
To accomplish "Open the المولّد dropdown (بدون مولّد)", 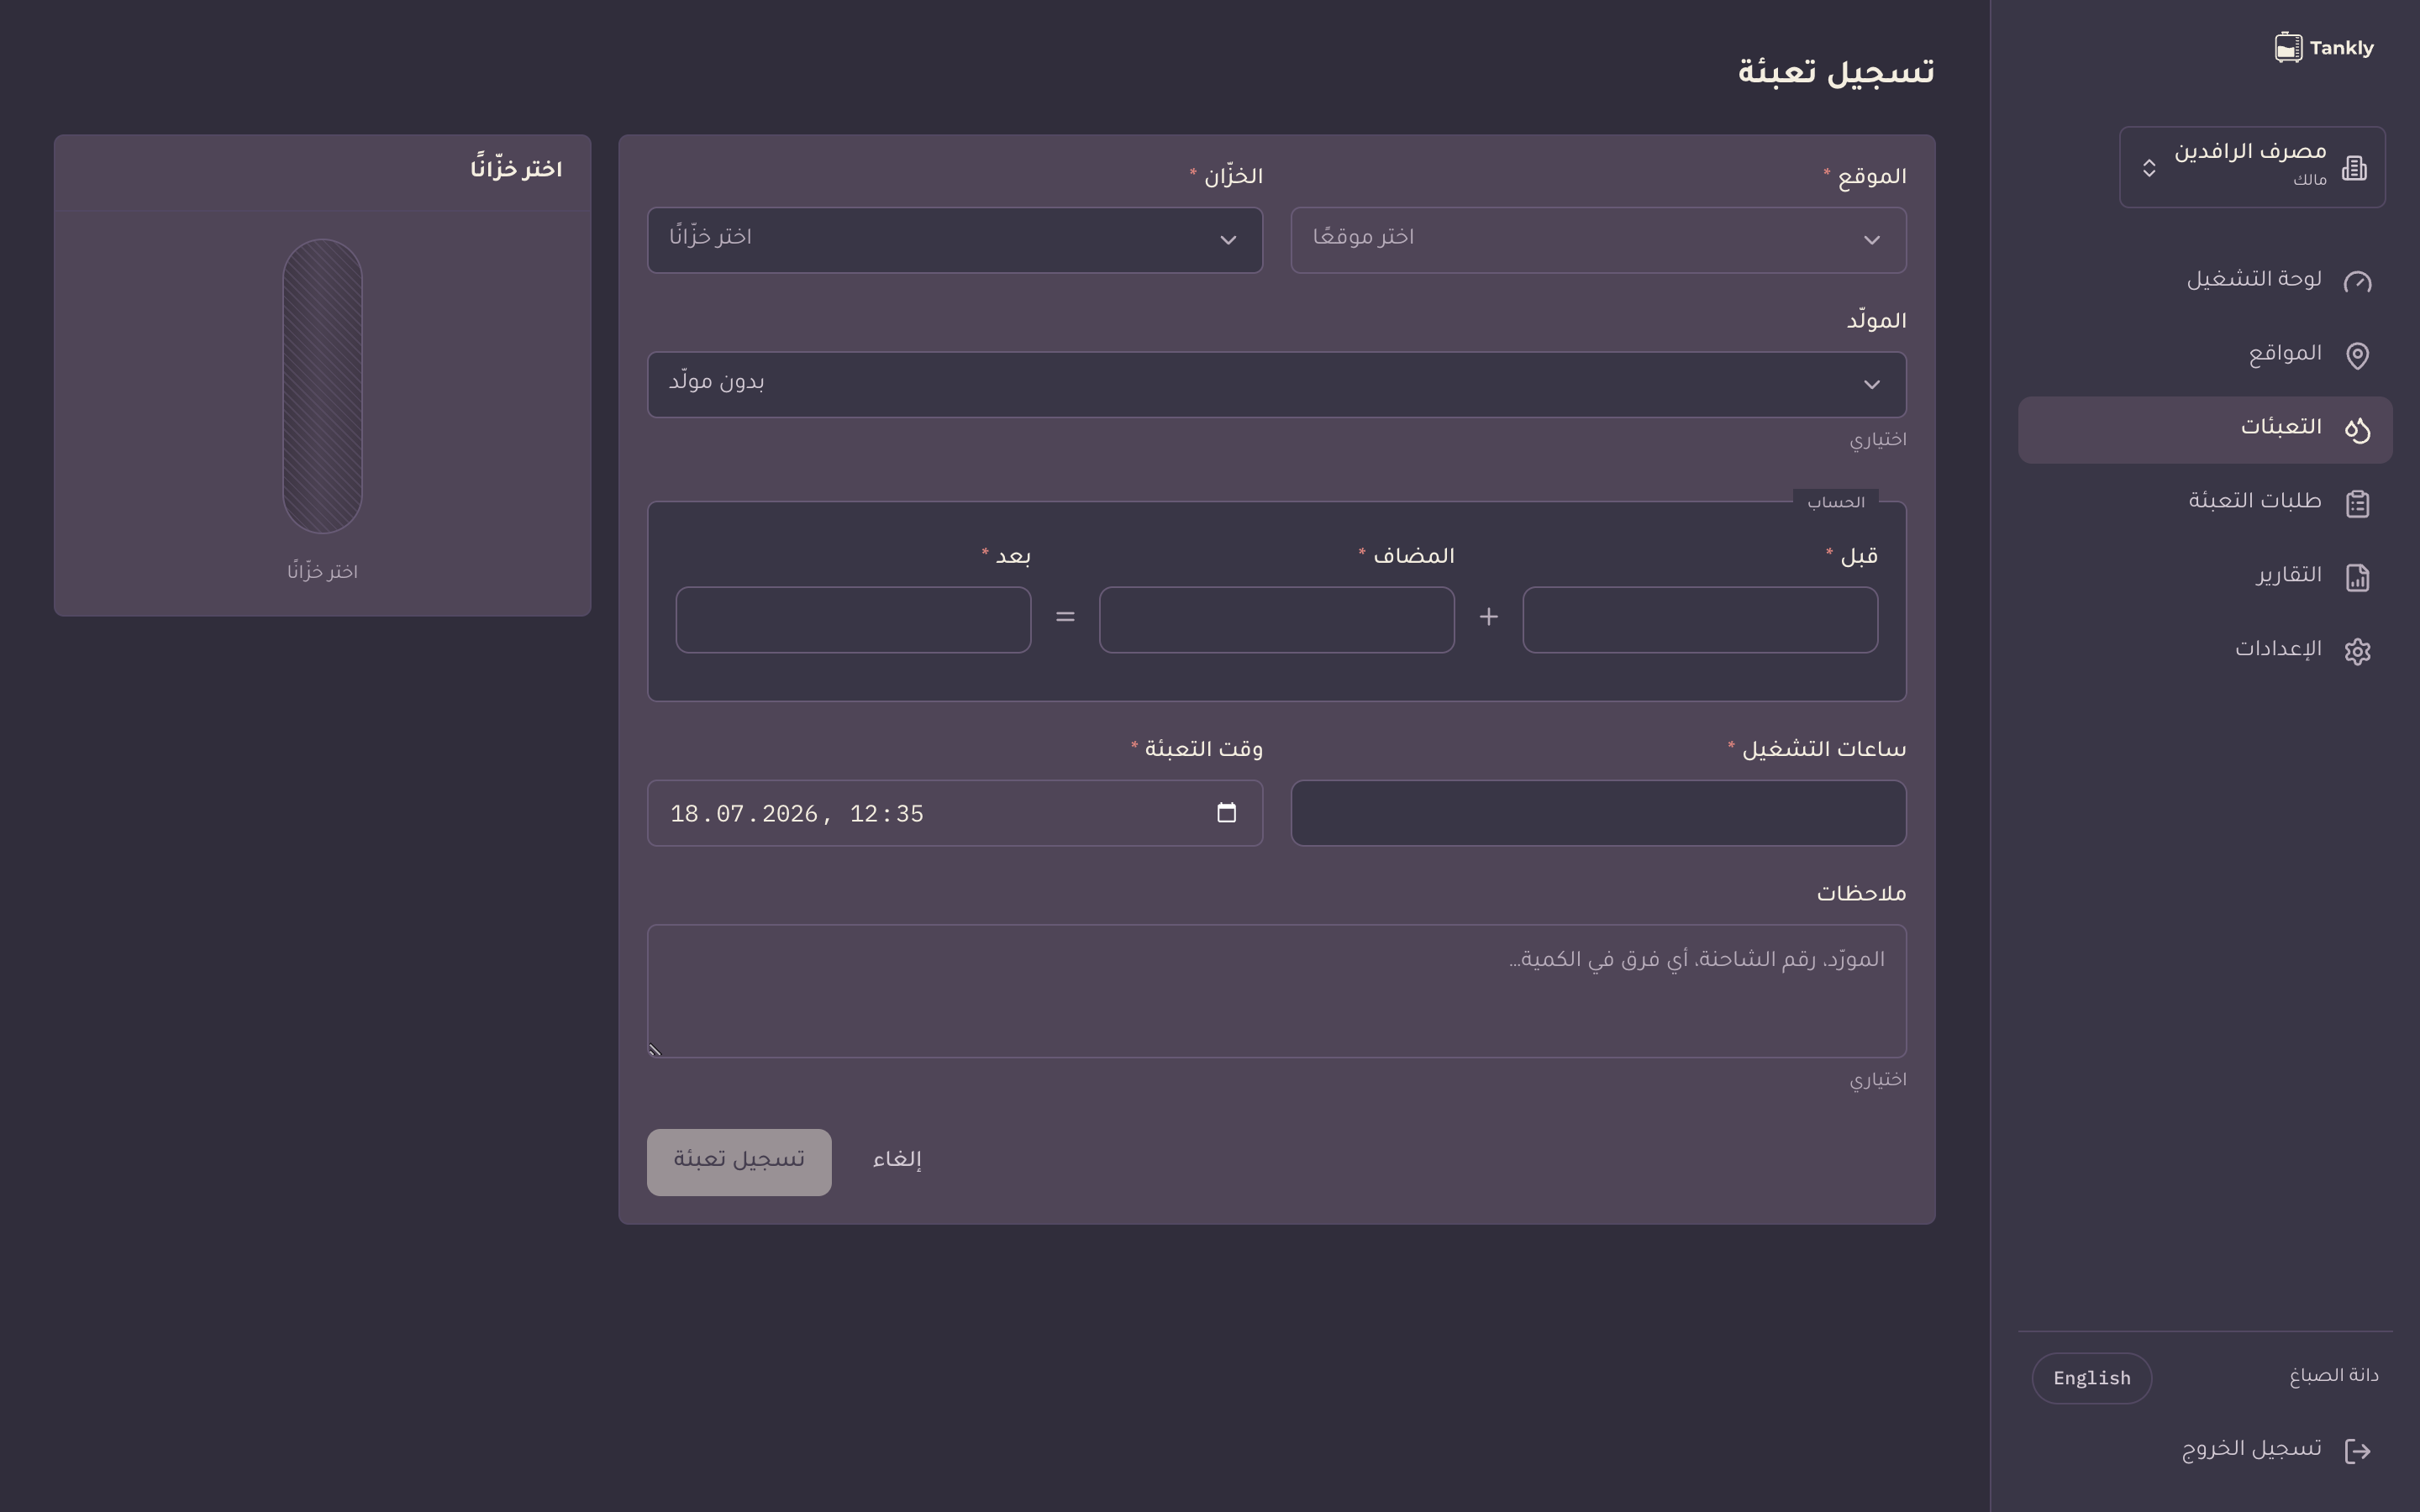I will pyautogui.click(x=1277, y=384).
